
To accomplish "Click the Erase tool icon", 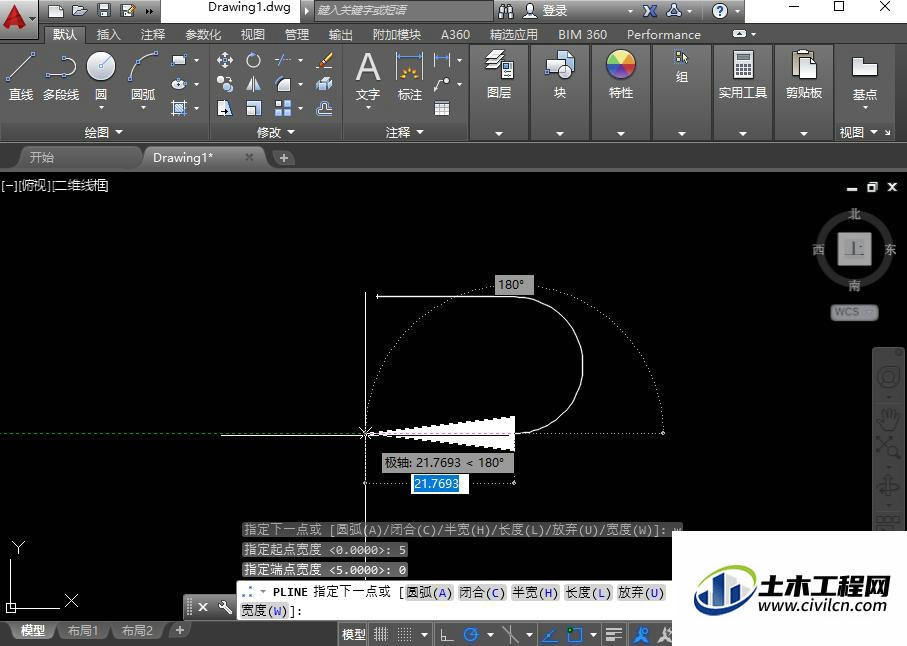I will tap(325, 60).
